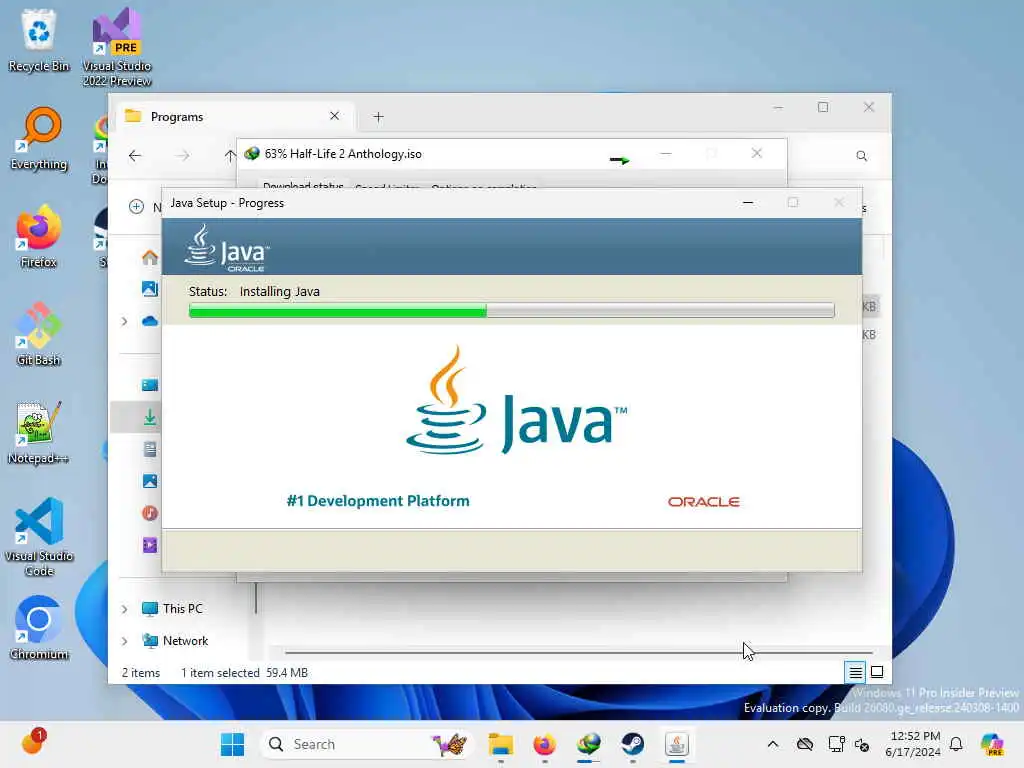The width and height of the screenshot is (1024, 768).
Task: Open File Explorer from the taskbar
Action: coord(501,744)
